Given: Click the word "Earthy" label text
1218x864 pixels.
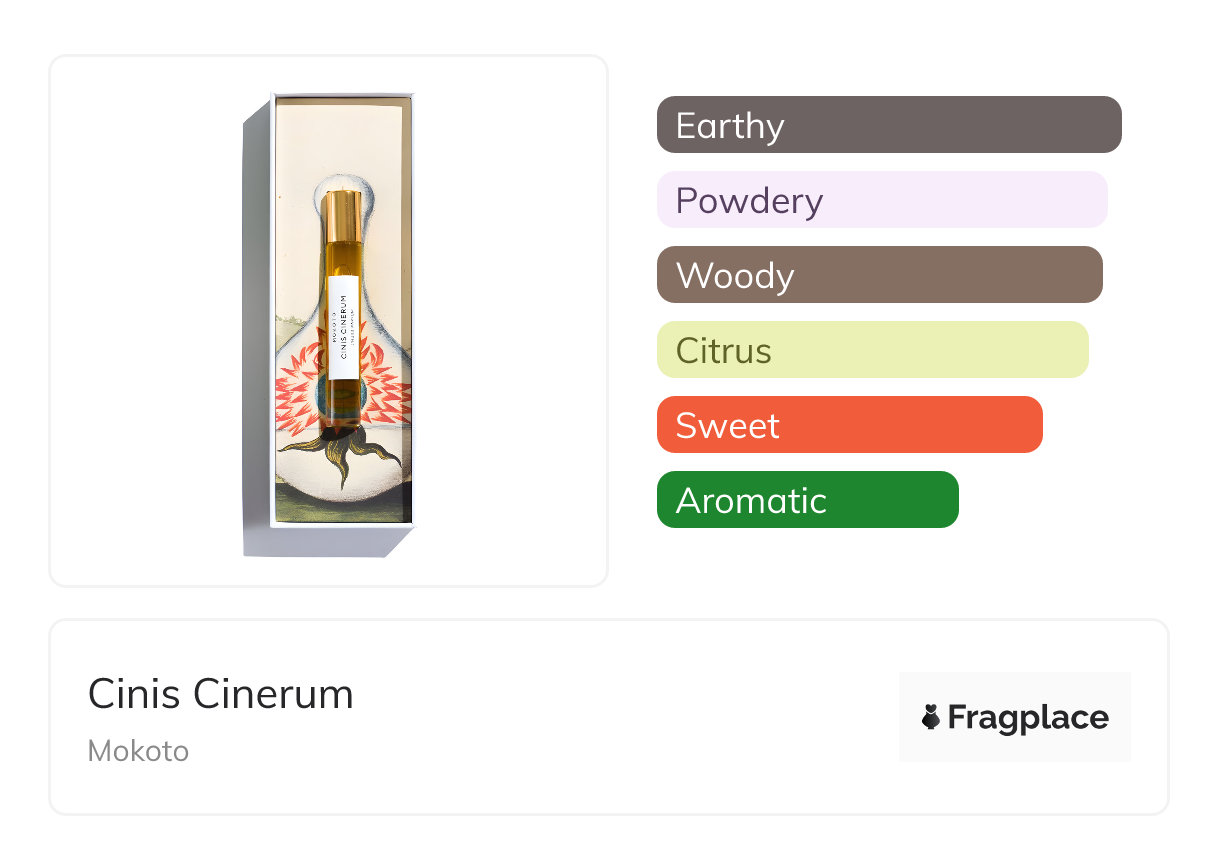Looking at the screenshot, I should tap(730, 126).
